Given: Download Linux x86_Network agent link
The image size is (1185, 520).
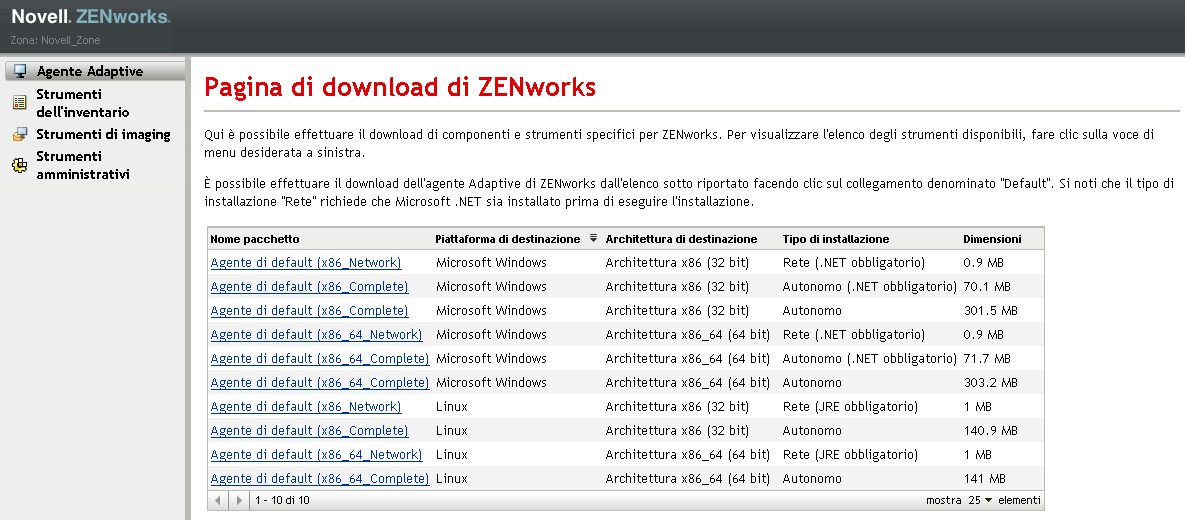Looking at the screenshot, I should 306,407.
